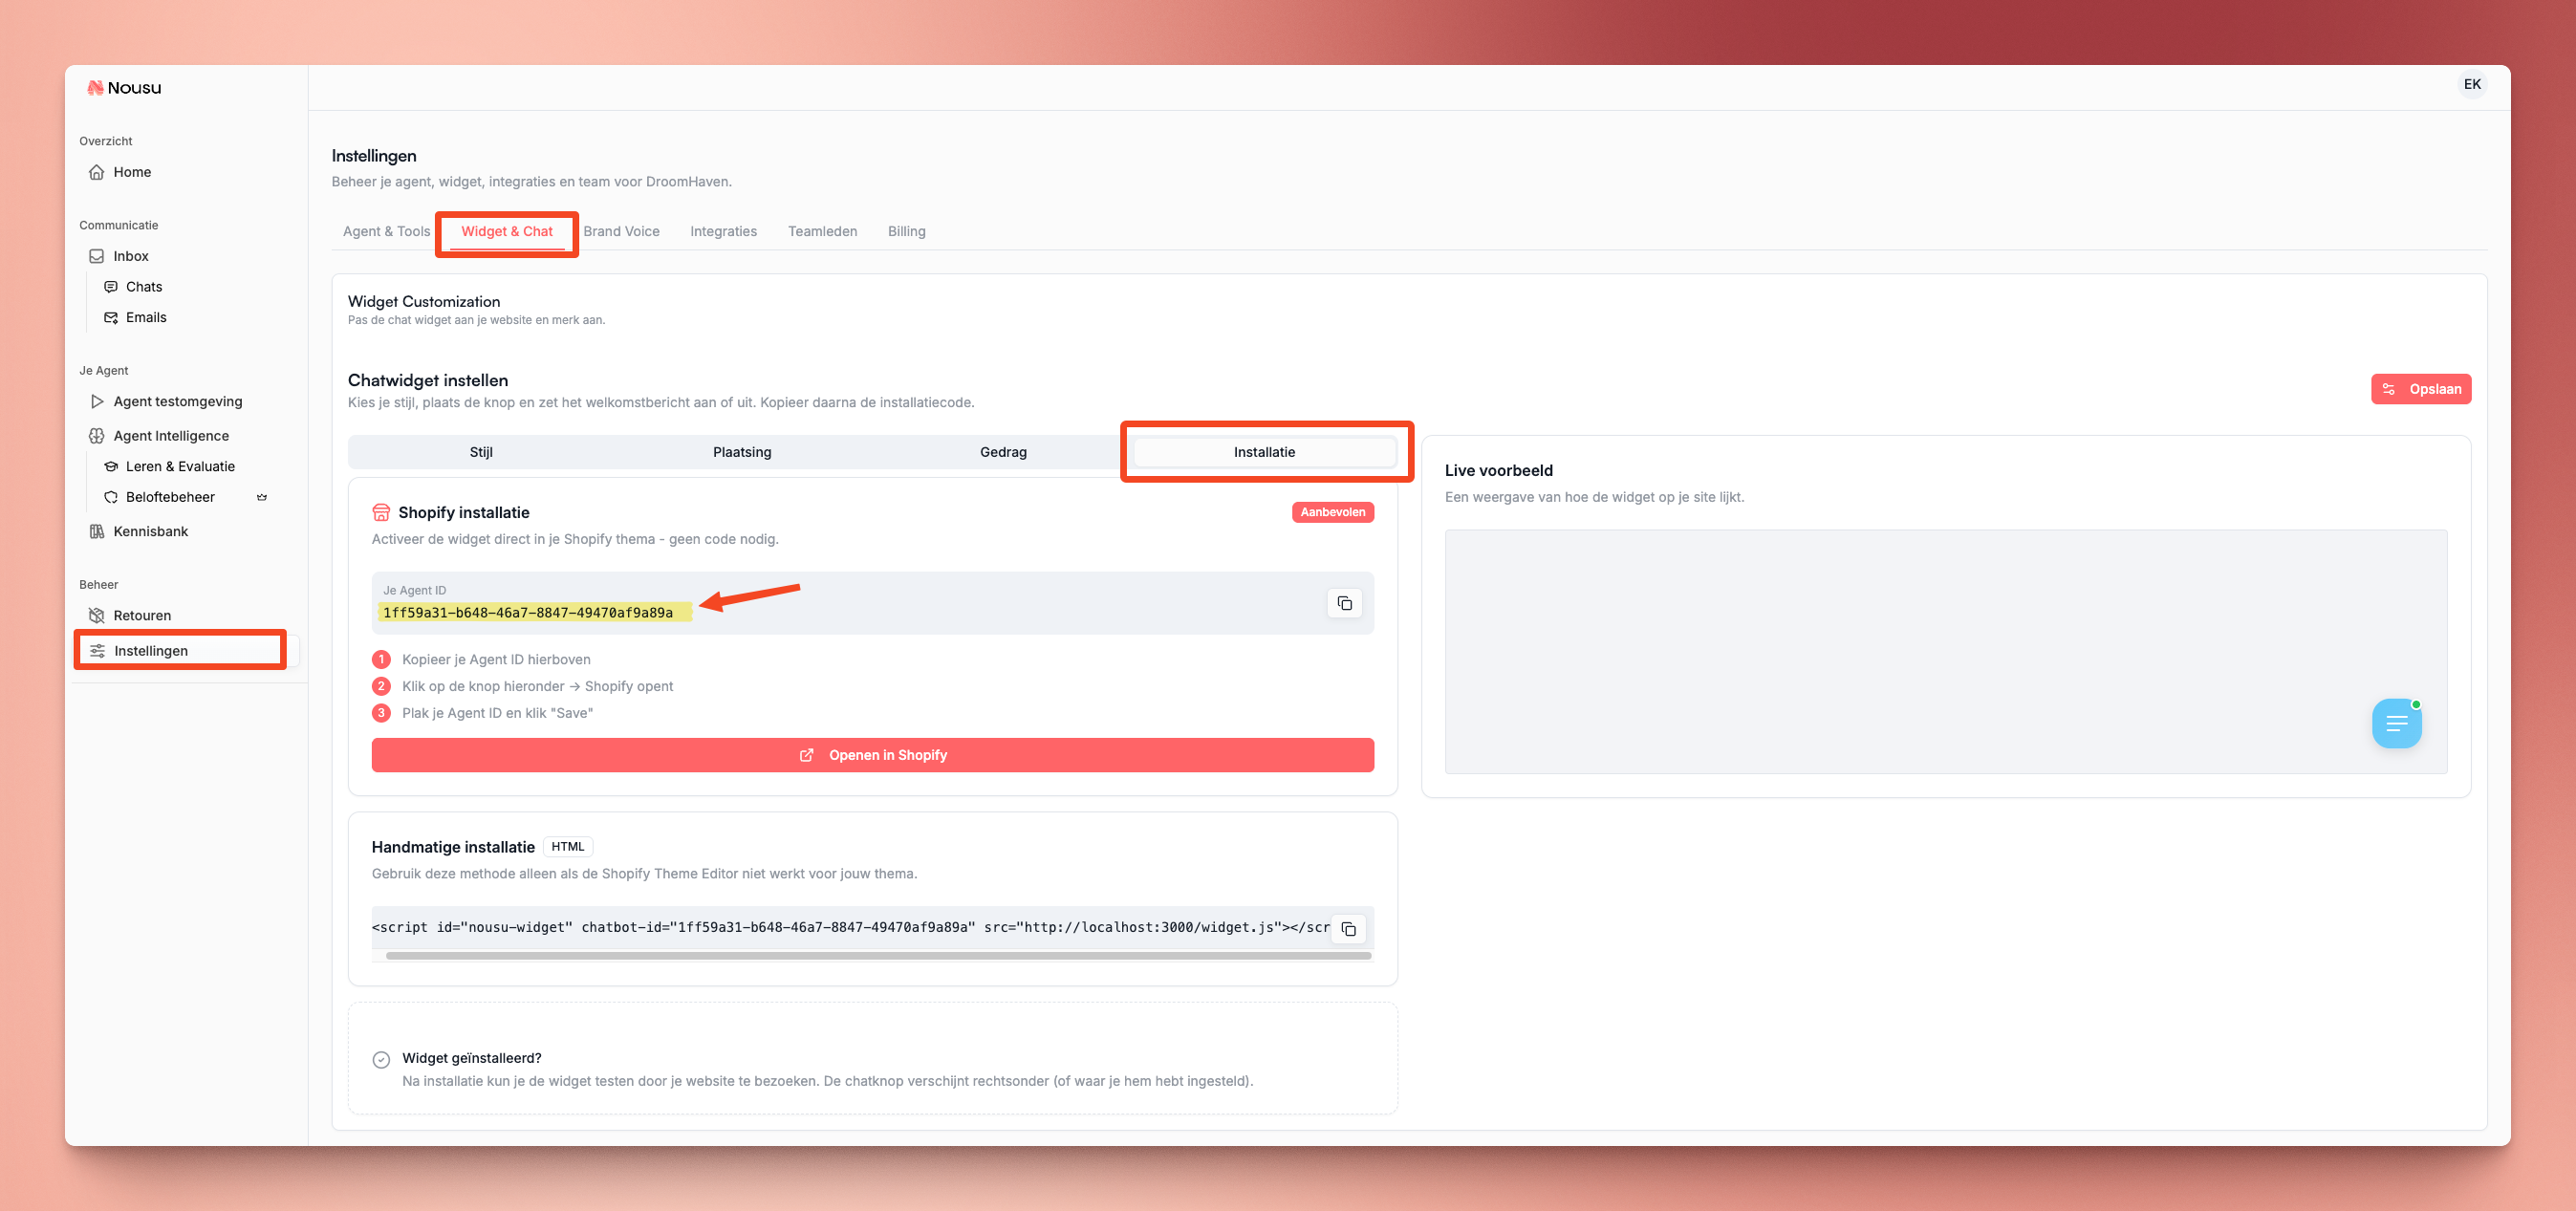Select Agent Intelligence in sidebar
The image size is (2576, 1211).
pyautogui.click(x=170, y=436)
